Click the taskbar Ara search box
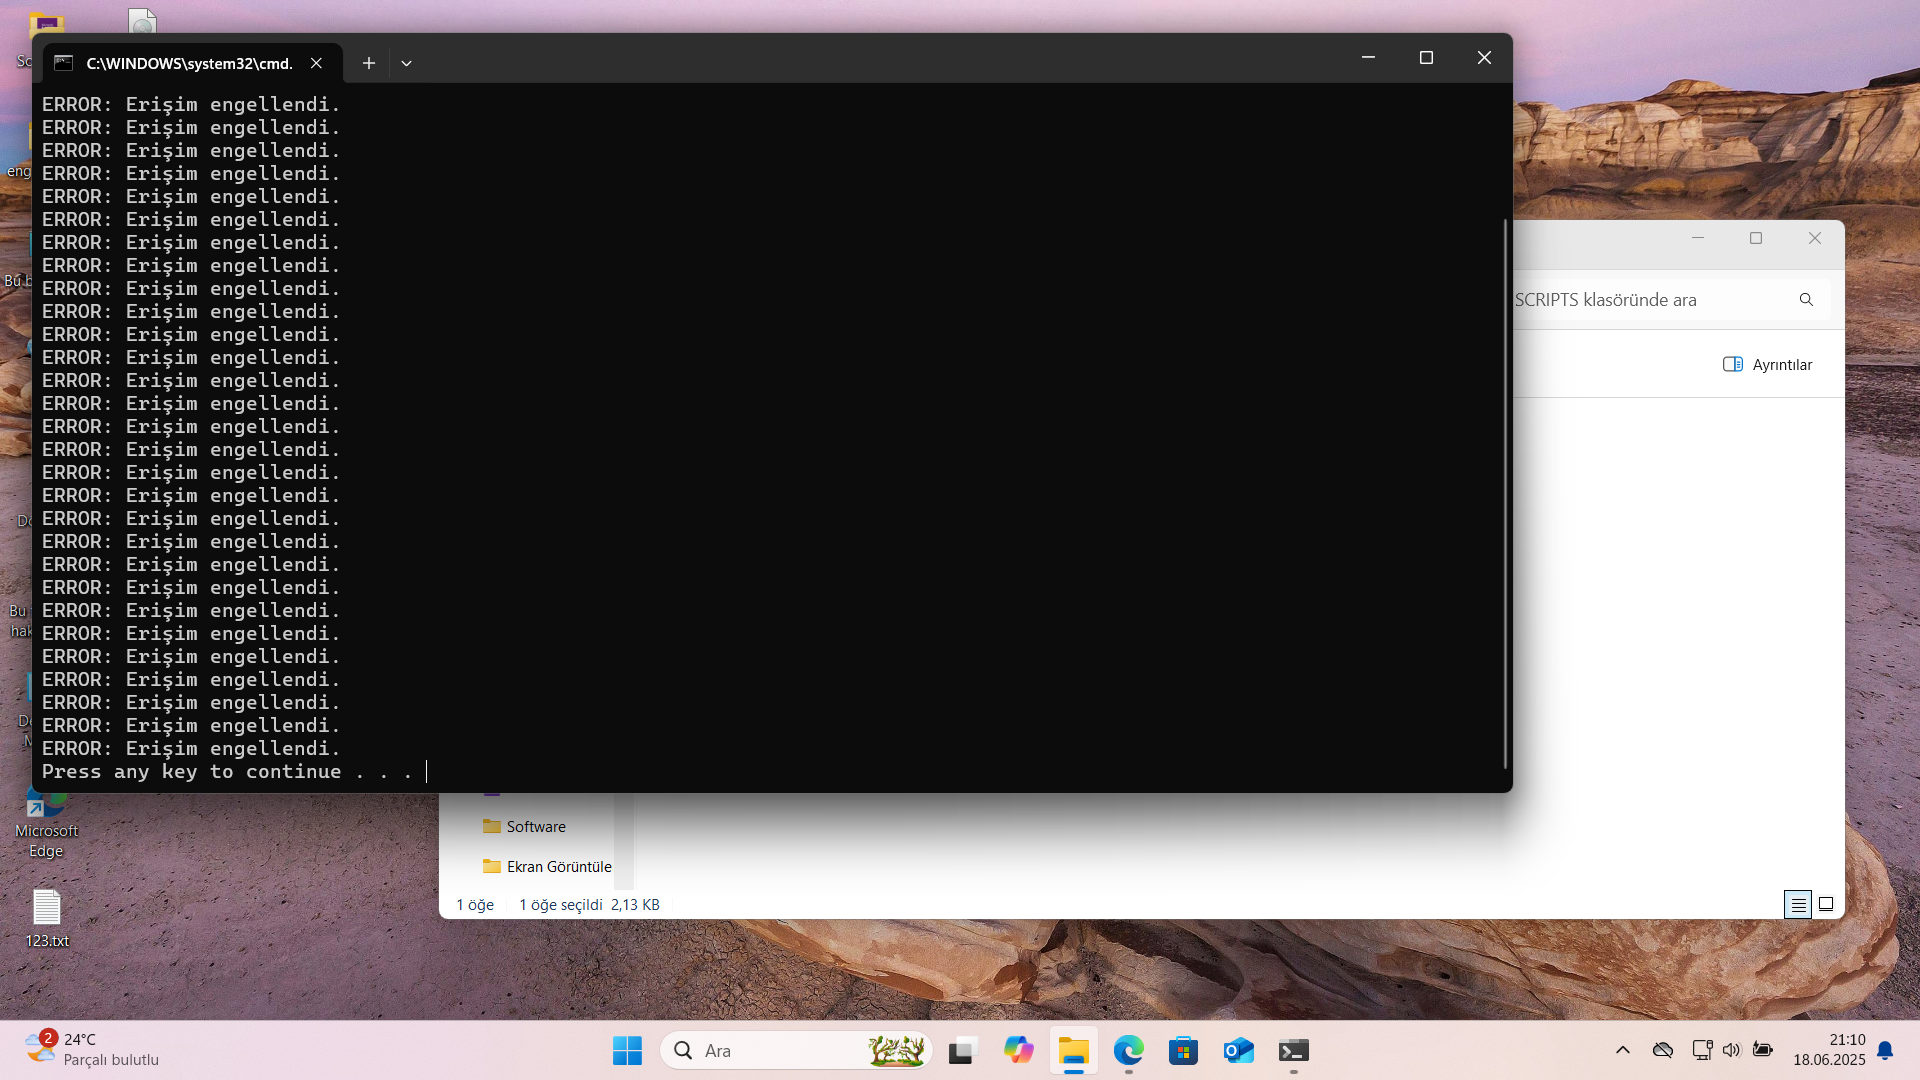 tap(796, 1051)
